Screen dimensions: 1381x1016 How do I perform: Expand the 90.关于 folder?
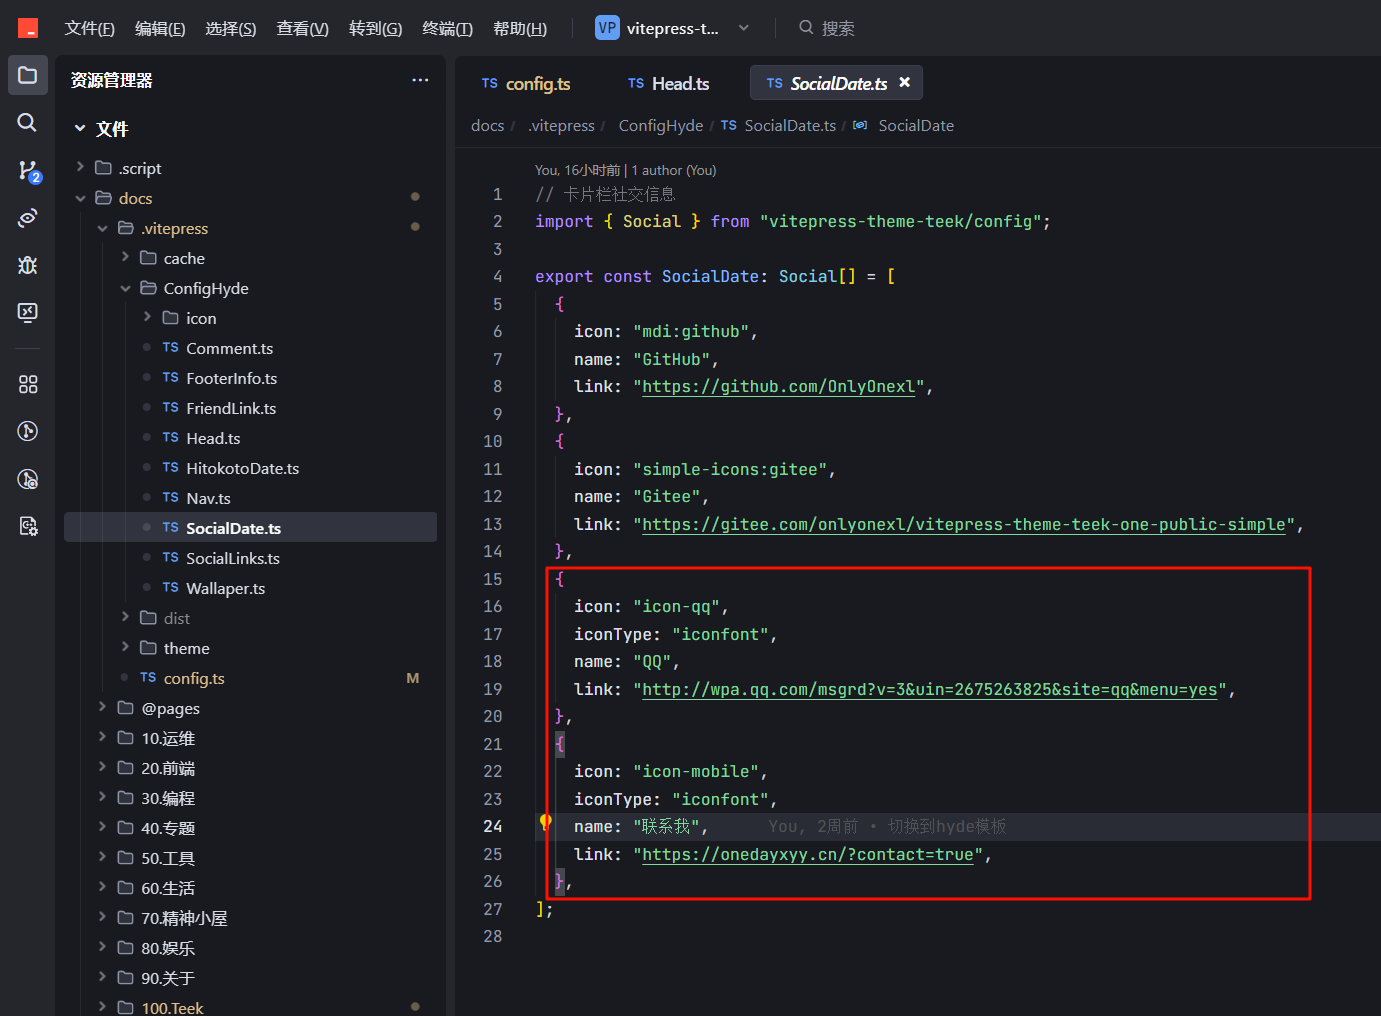103,977
